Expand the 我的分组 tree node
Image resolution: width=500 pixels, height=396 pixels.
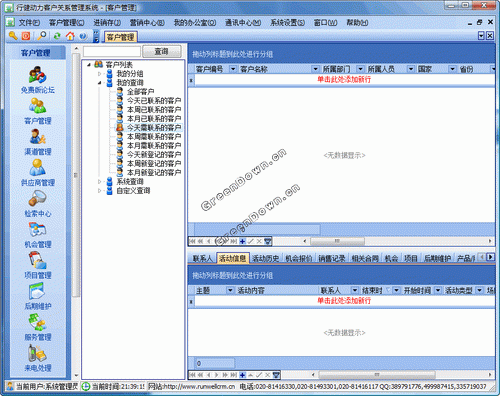click(x=99, y=74)
